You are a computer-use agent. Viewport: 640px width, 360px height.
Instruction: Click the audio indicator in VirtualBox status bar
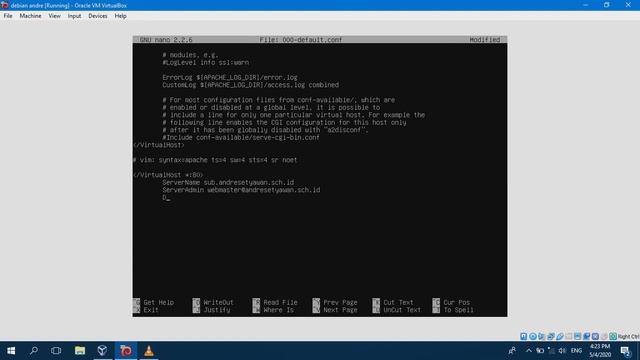pyautogui.click(x=542, y=336)
